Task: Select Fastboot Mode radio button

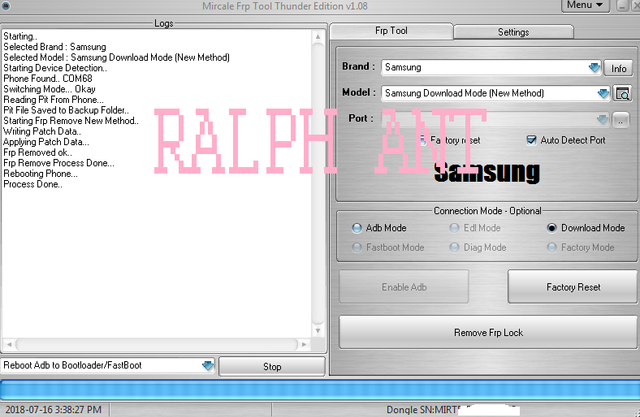Action: (x=357, y=247)
